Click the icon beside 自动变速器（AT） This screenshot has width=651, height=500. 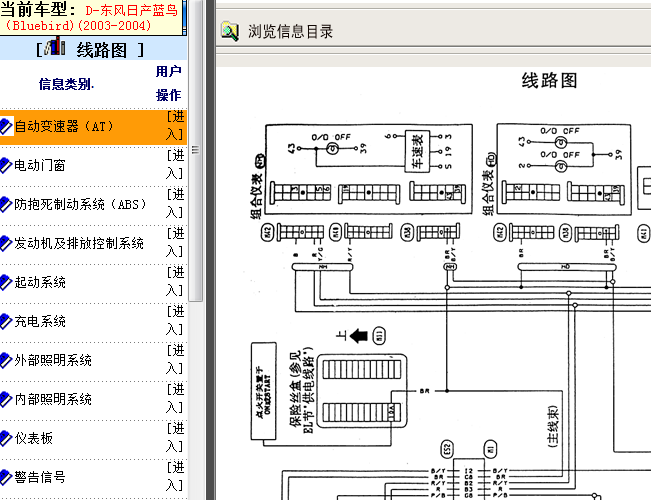pos(6,127)
